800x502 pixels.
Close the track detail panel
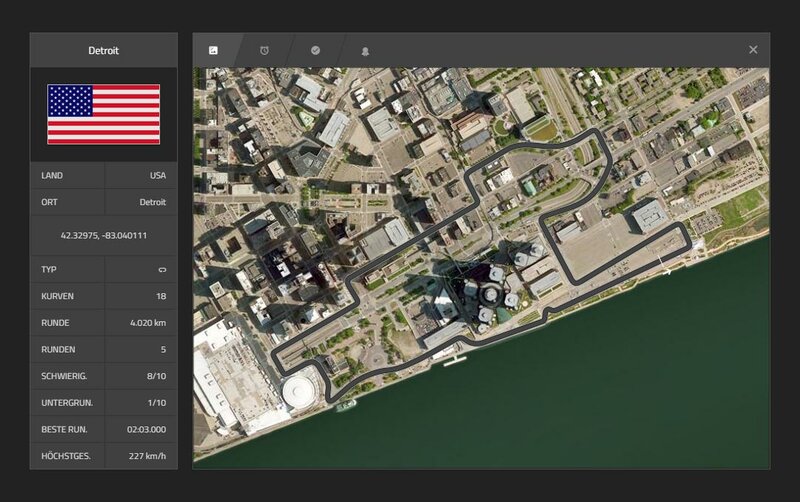pos(753,50)
